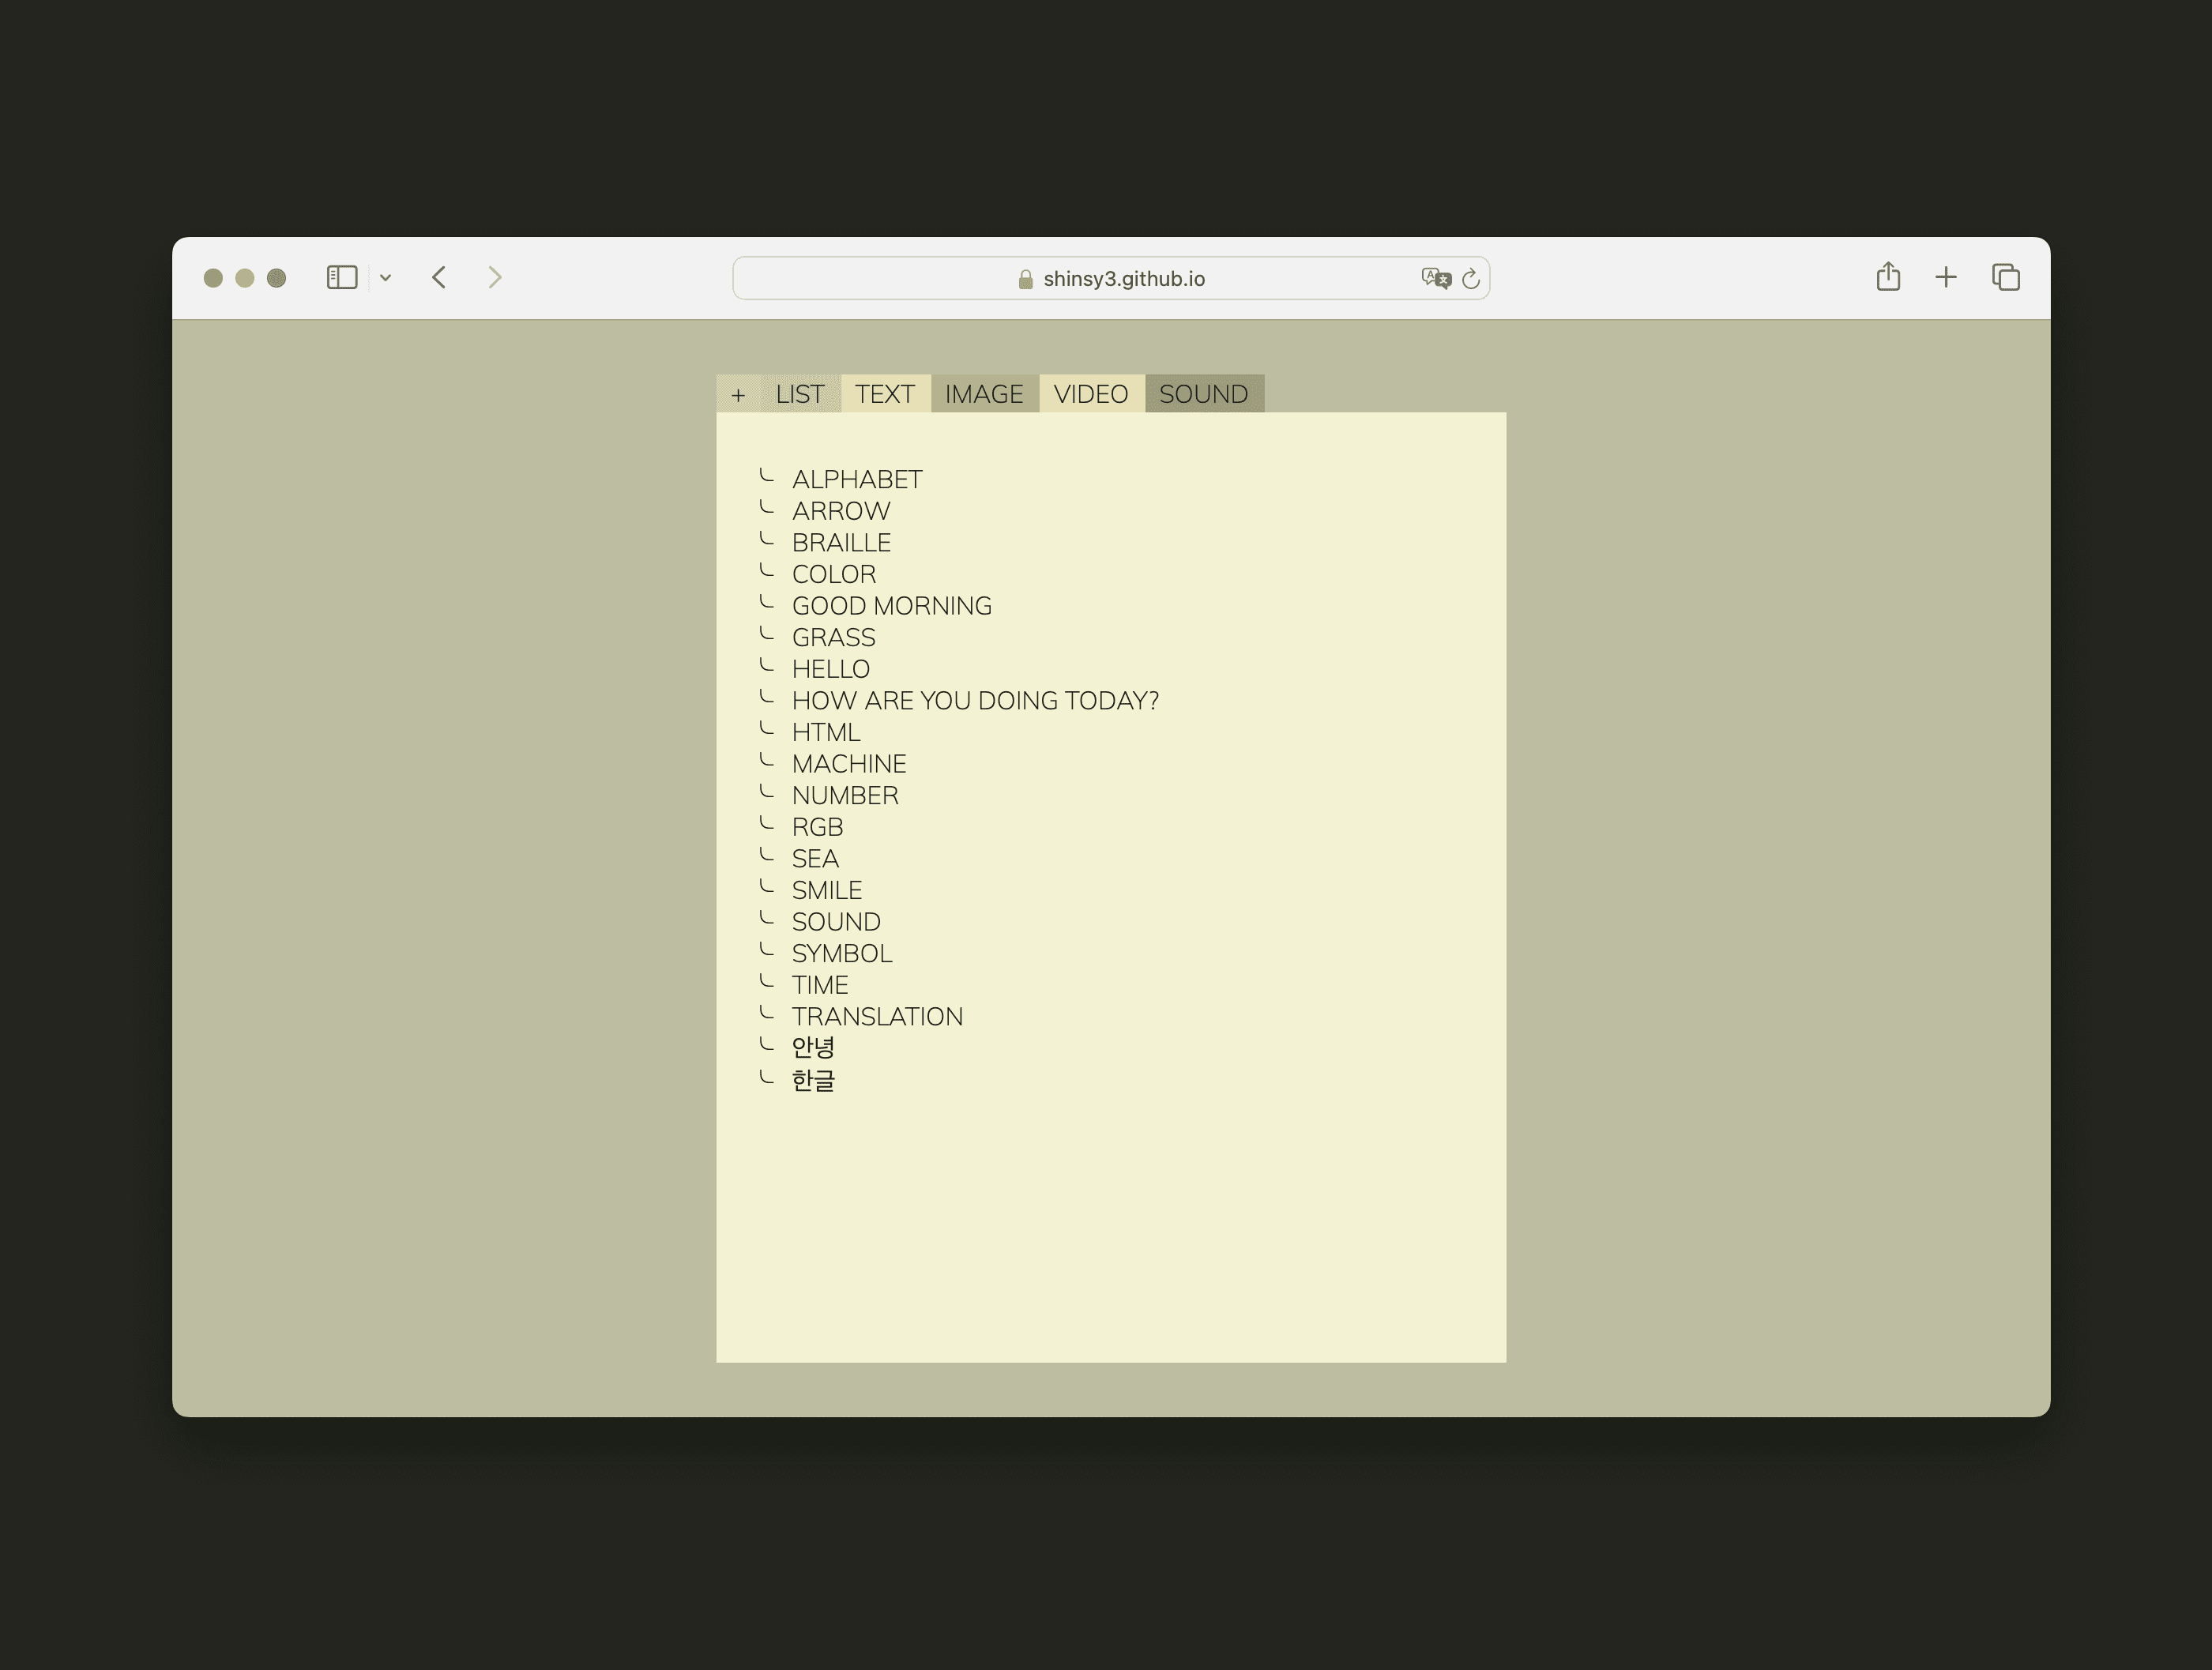Image resolution: width=2212 pixels, height=1670 pixels.
Task: Switch to the IMAGE tab
Action: tap(983, 394)
